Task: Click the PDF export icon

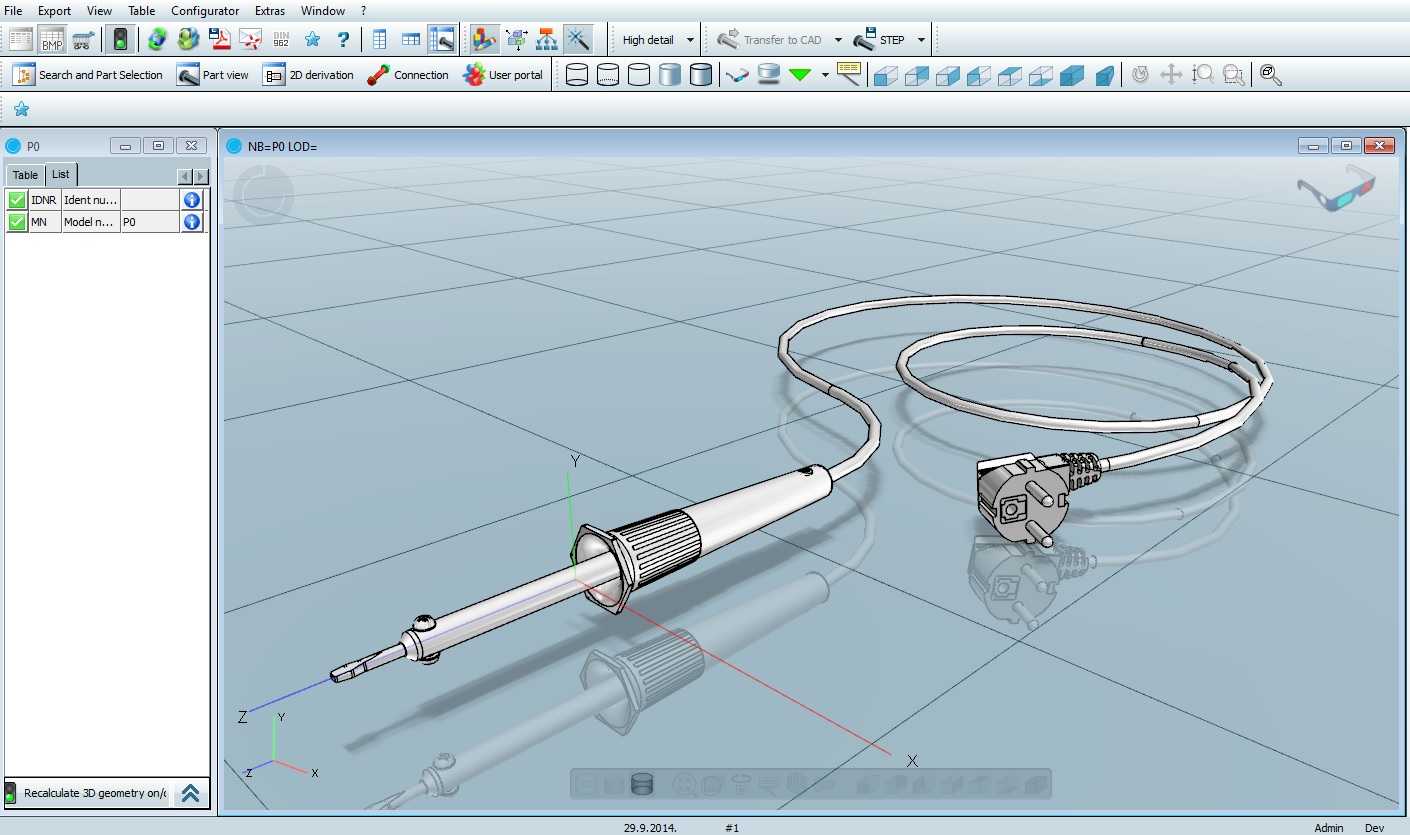Action: pos(219,40)
